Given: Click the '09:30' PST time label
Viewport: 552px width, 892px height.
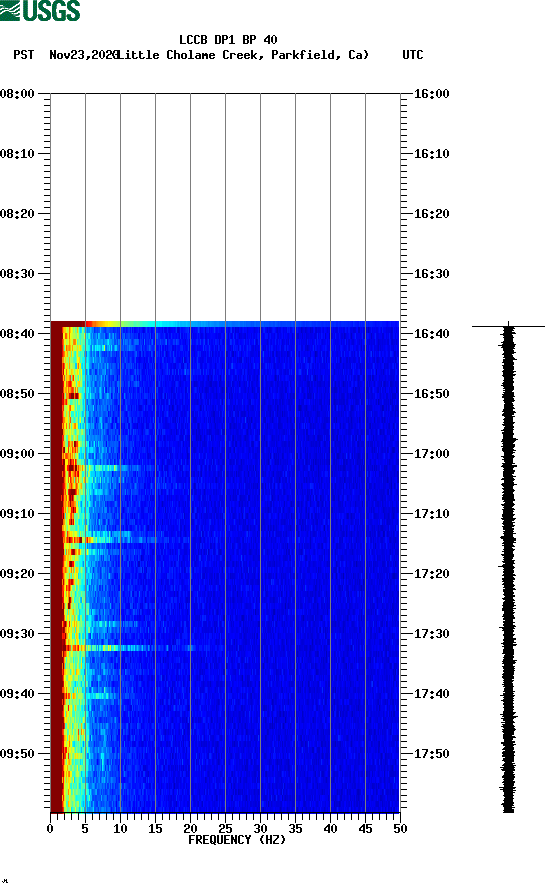Looking at the screenshot, I should click(x=18, y=634).
